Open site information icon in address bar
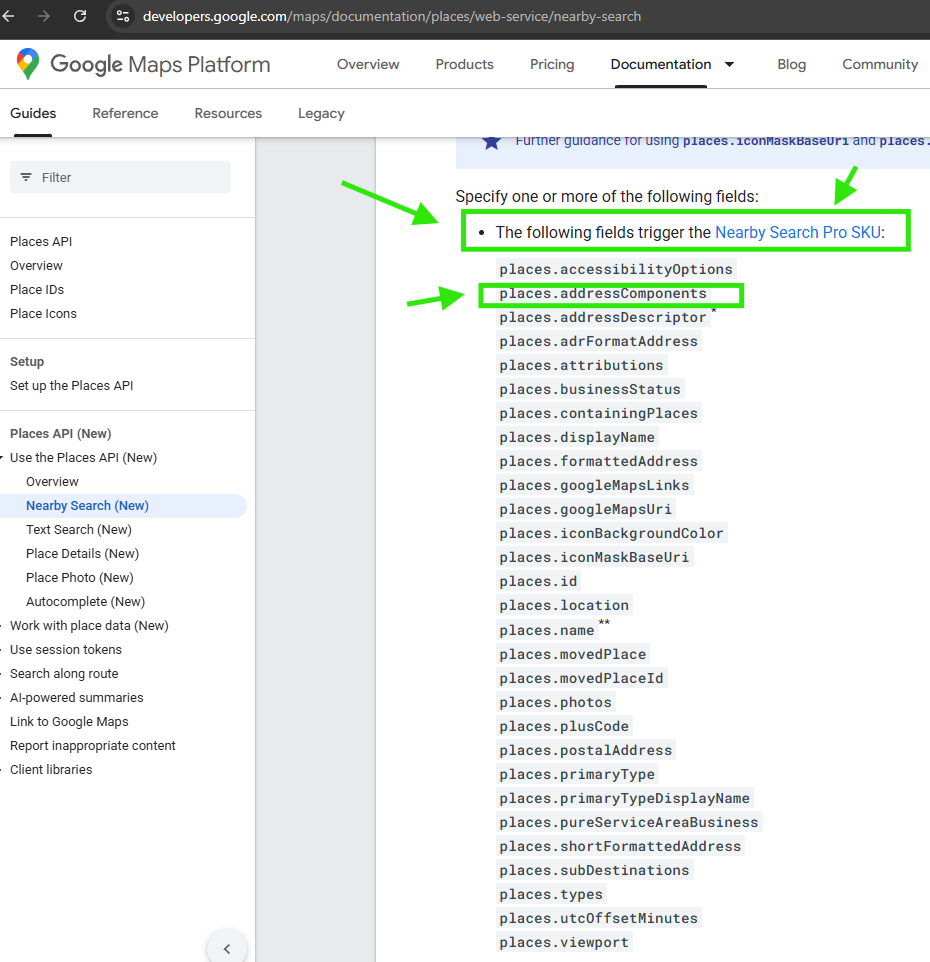The height and width of the screenshot is (962, 930). pos(123,16)
